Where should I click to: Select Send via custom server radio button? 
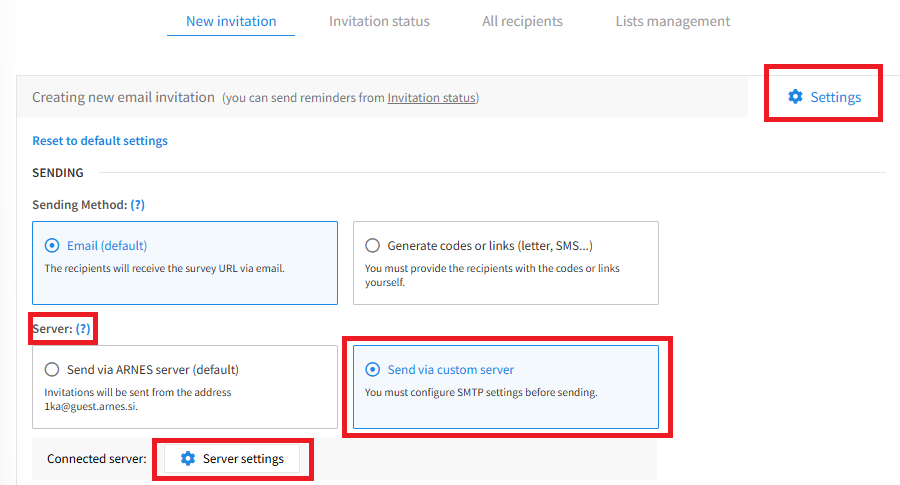373,370
